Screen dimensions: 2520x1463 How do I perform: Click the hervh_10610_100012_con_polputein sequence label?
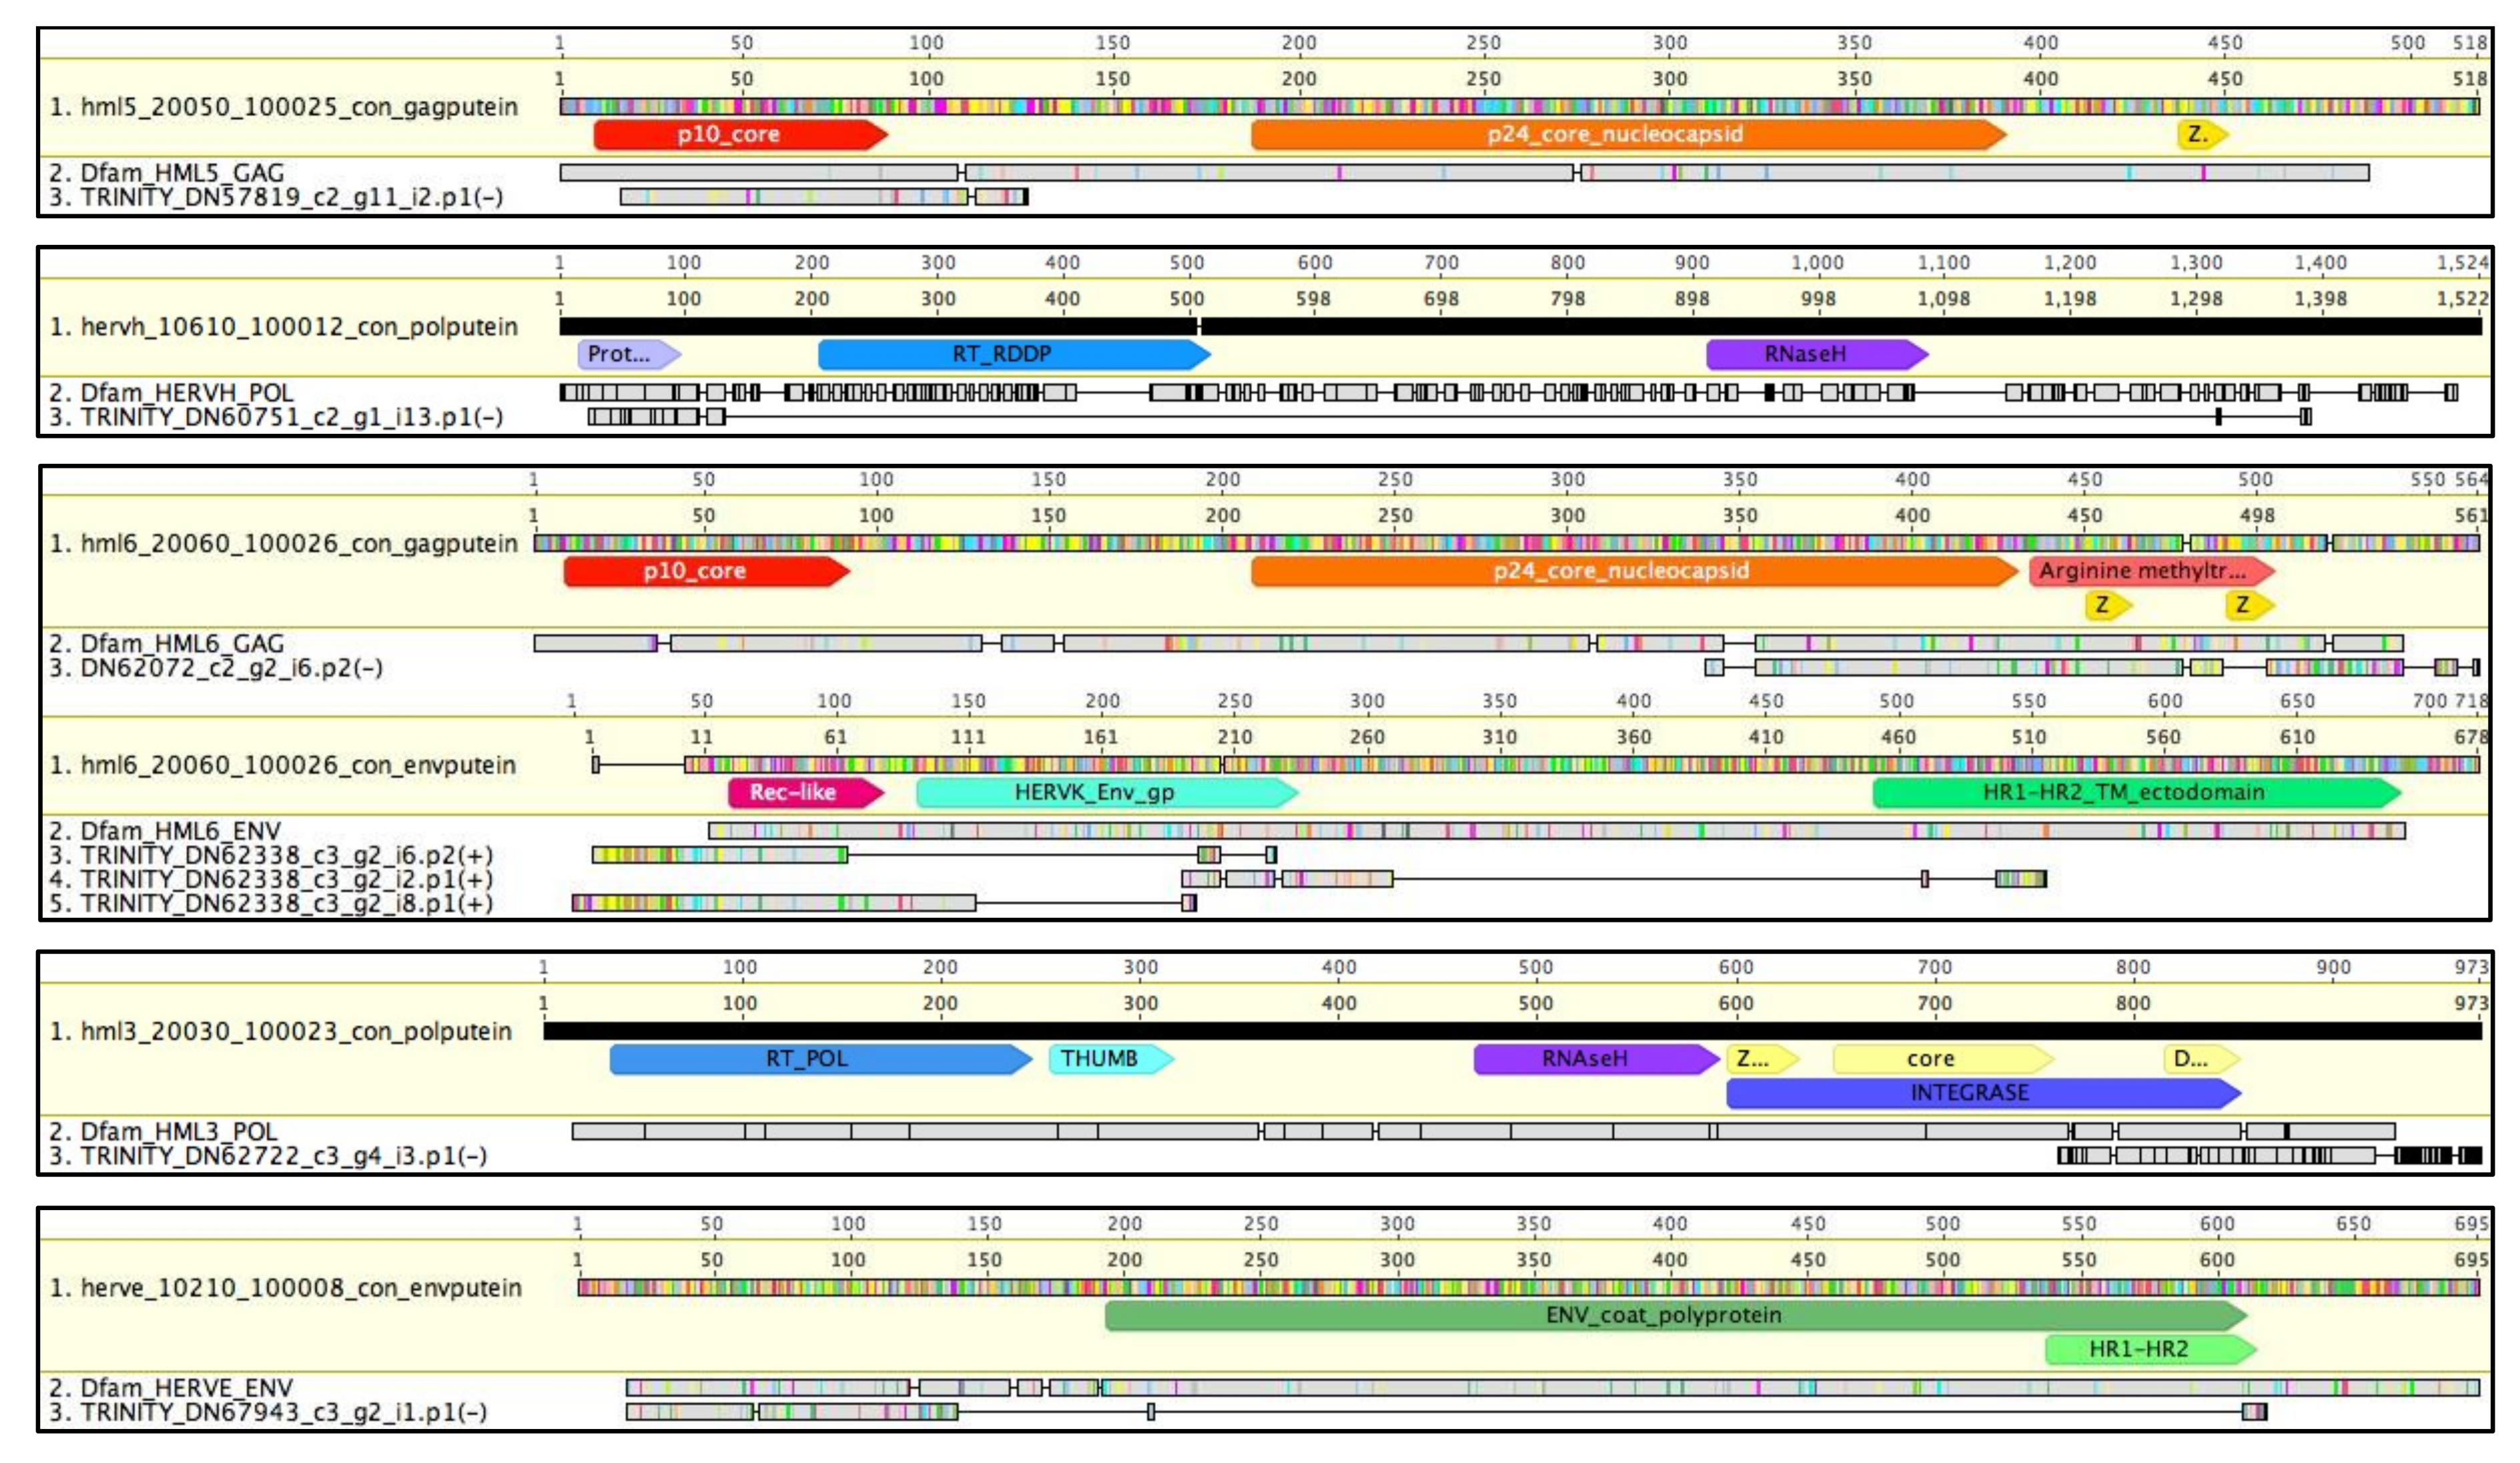tap(299, 327)
